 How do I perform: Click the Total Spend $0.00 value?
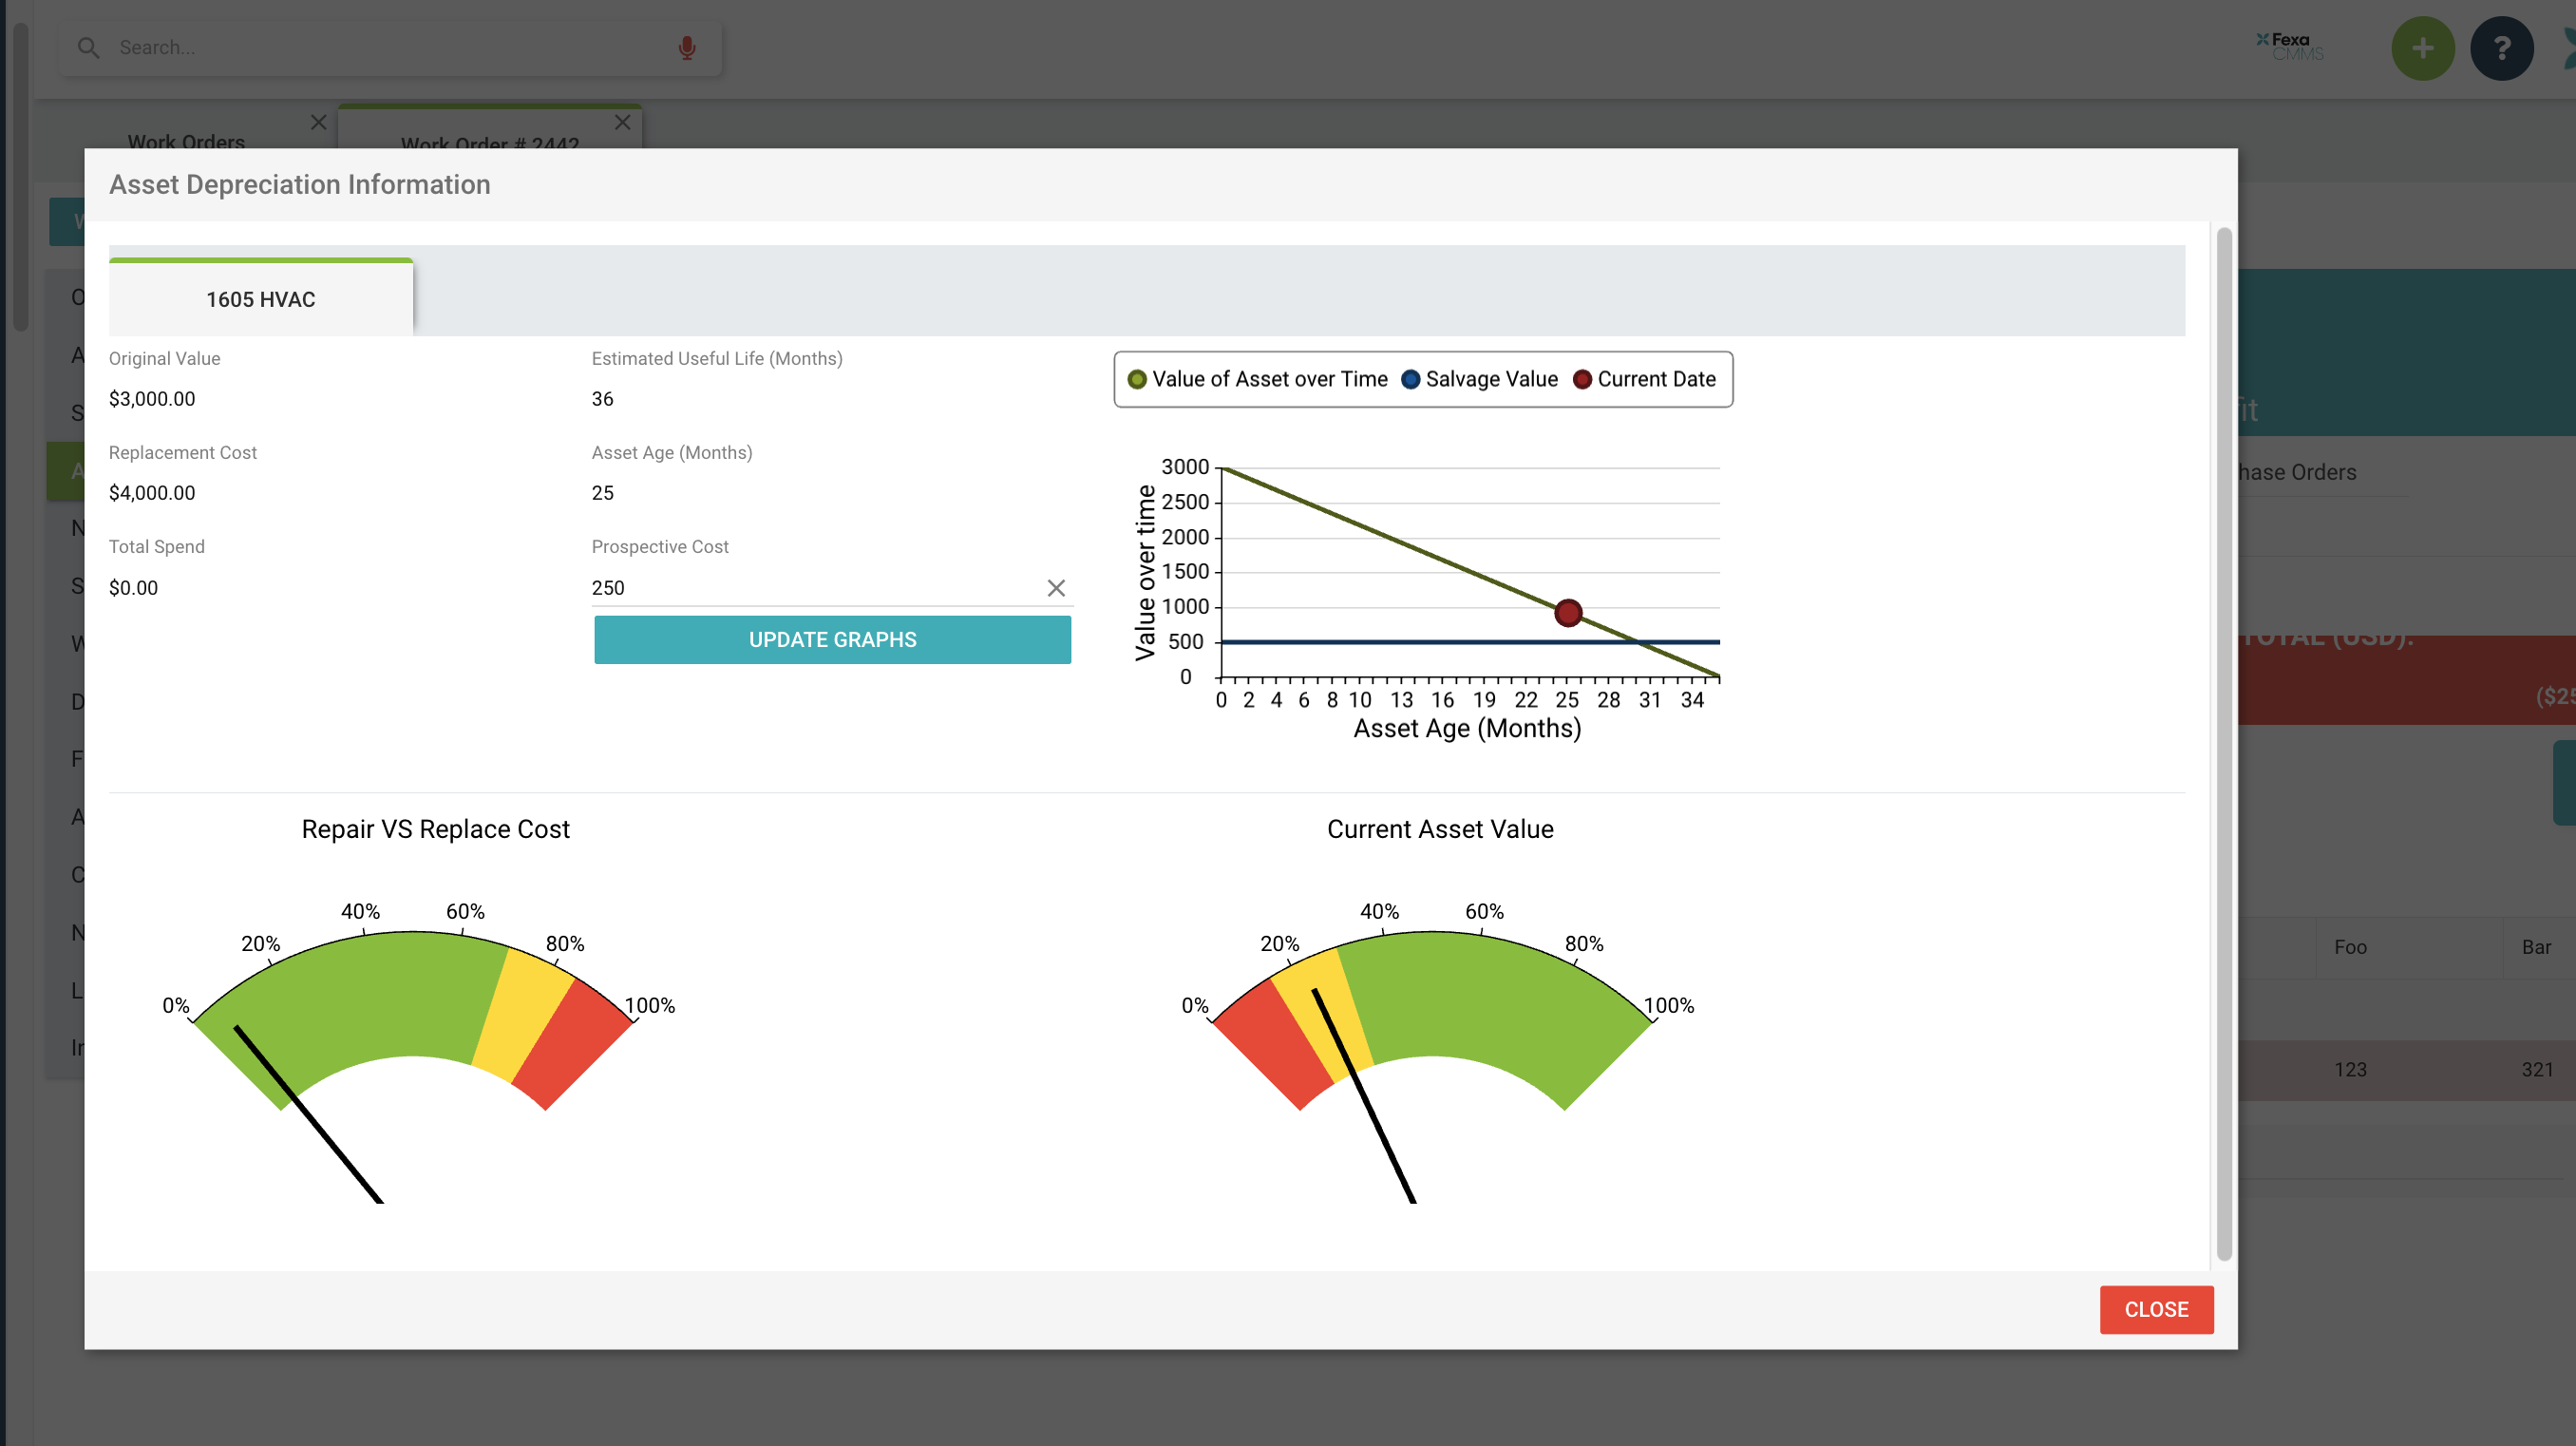click(x=133, y=587)
